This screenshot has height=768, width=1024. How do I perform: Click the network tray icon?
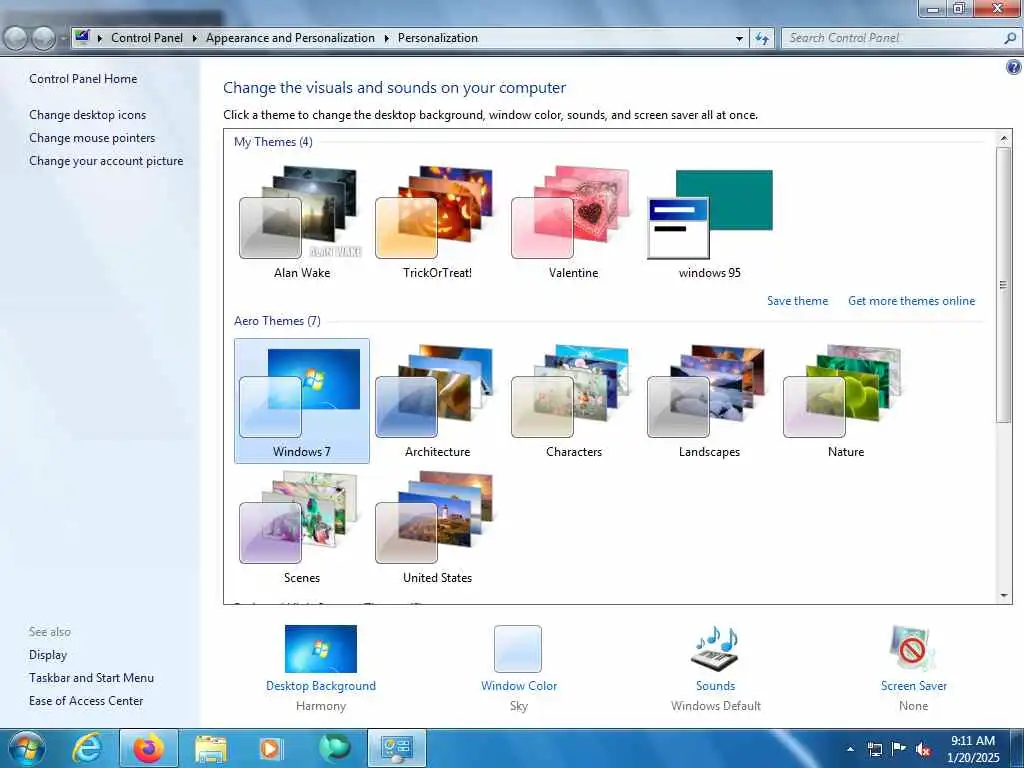click(874, 749)
